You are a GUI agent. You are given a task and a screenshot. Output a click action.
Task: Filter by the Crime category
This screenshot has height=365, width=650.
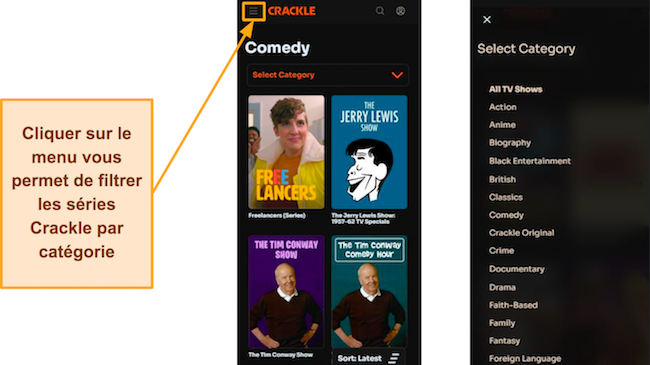coord(502,251)
